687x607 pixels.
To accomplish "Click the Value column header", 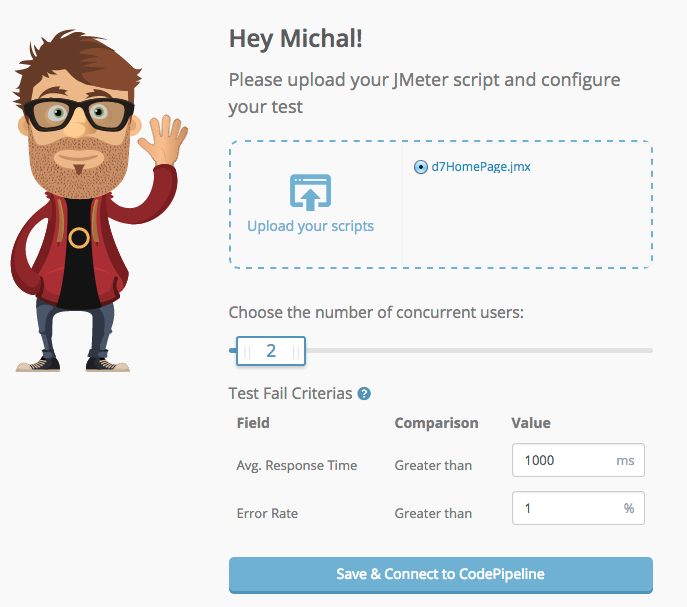I will coord(531,423).
